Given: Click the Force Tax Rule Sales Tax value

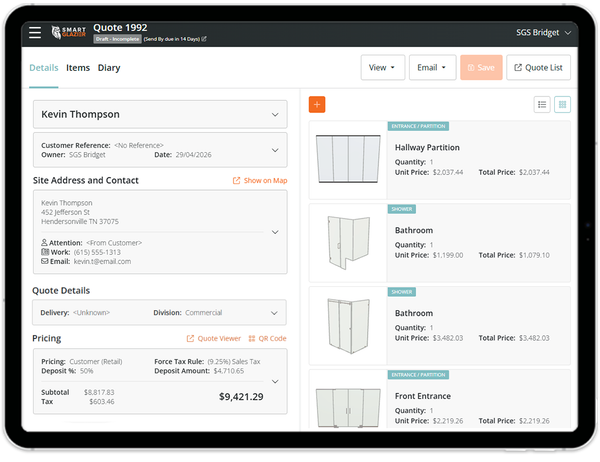Looking at the screenshot, I should point(234,362).
